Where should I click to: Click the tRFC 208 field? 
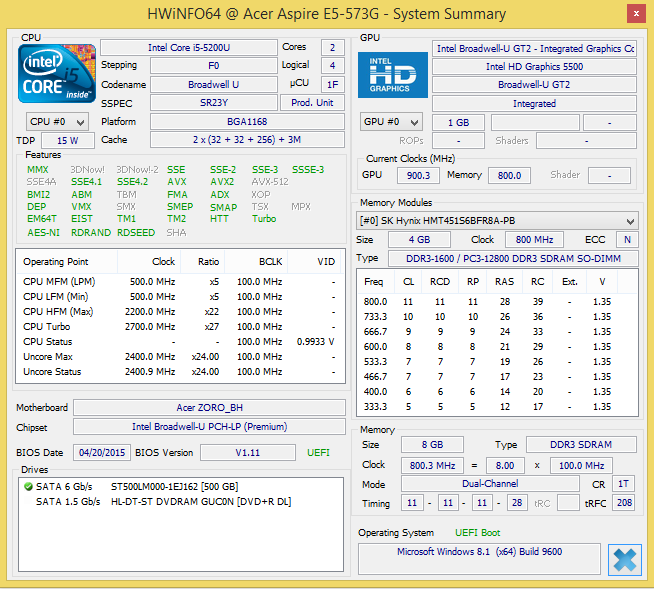624,503
